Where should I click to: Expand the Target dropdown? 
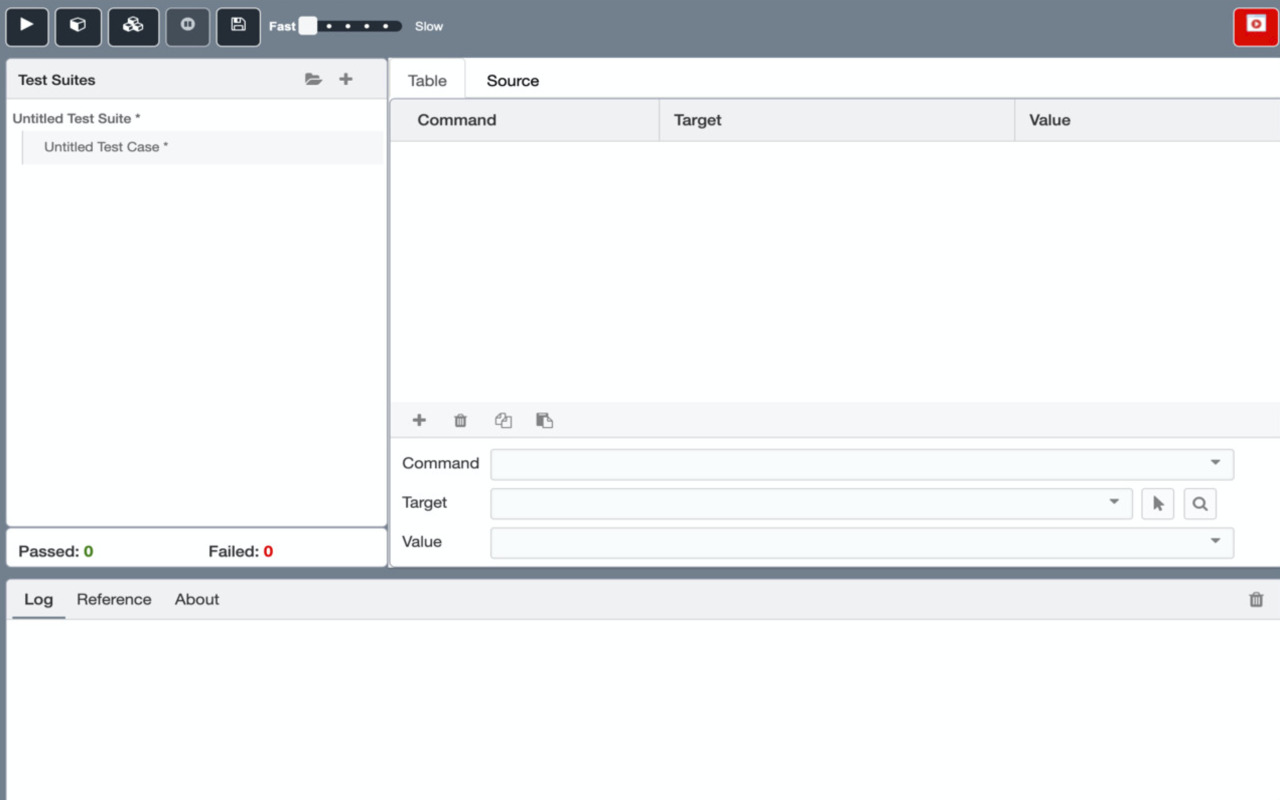coord(1114,503)
